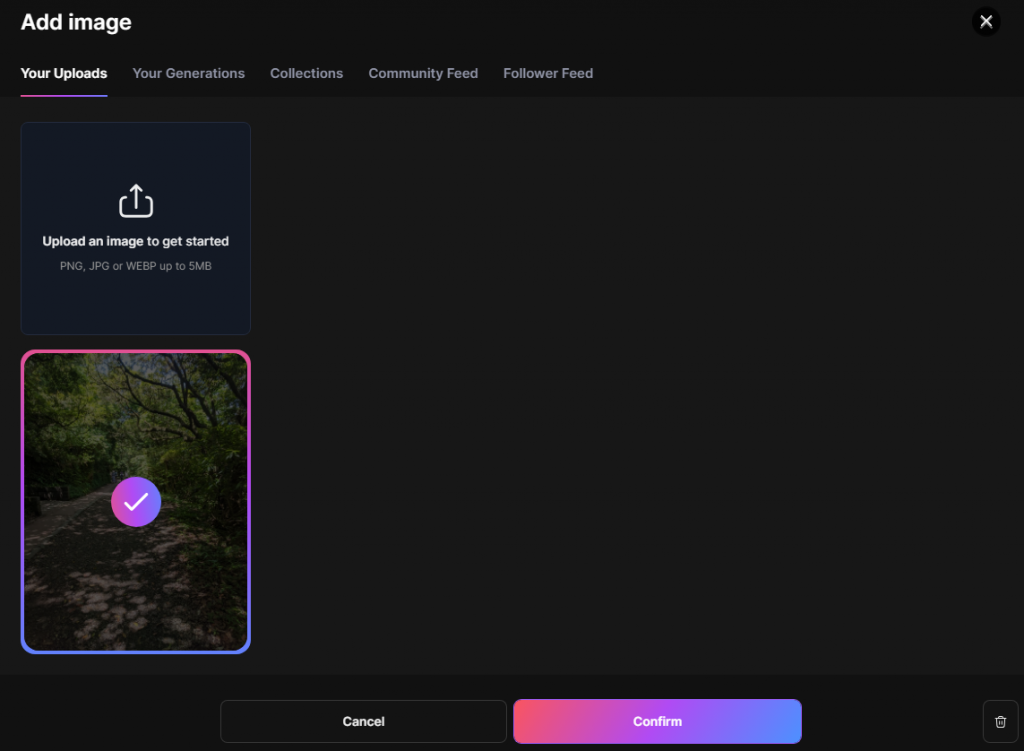Click the Add image title

76,22
